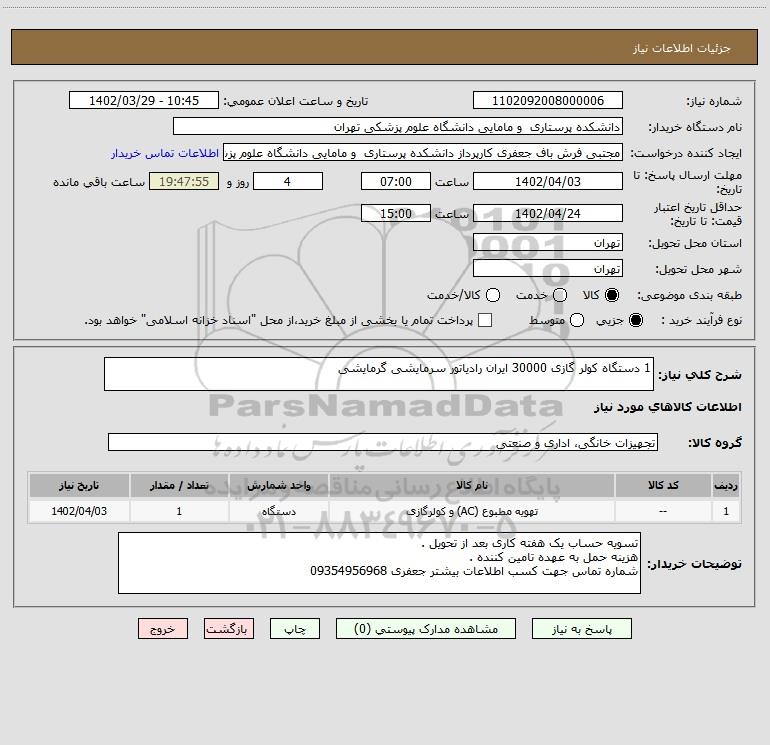Click the announcement date field 1402/03/29 - 10:45
Image resolution: width=770 pixels, height=745 pixels.
[x=144, y=101]
